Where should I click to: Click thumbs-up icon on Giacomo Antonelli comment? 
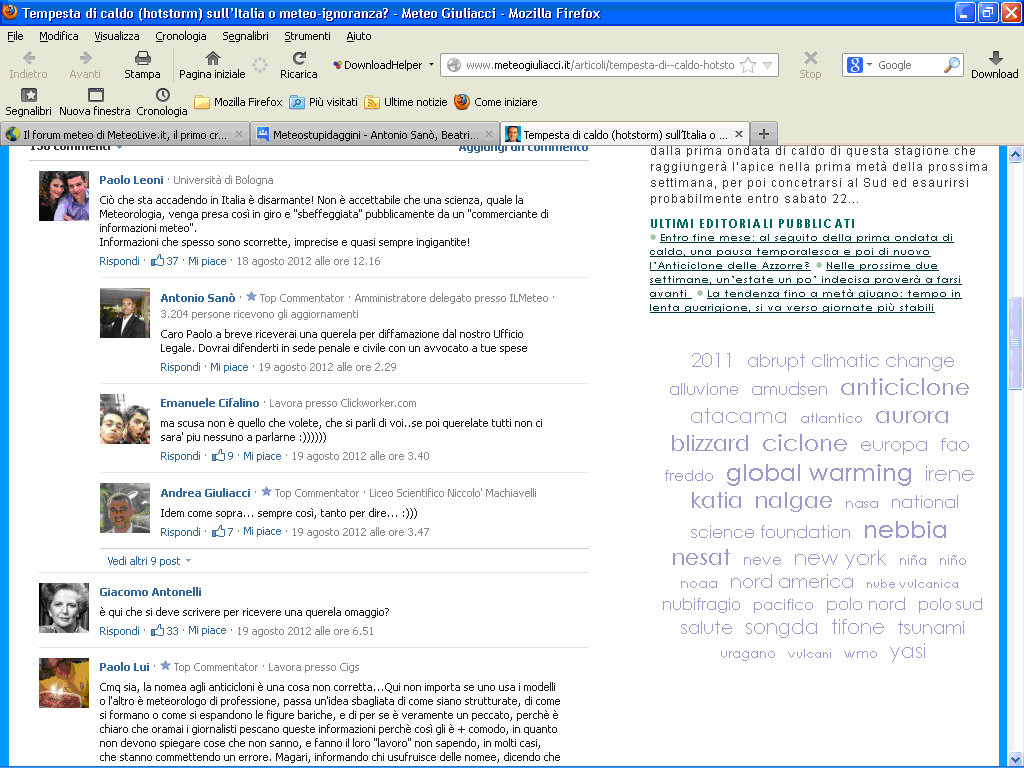(x=157, y=630)
